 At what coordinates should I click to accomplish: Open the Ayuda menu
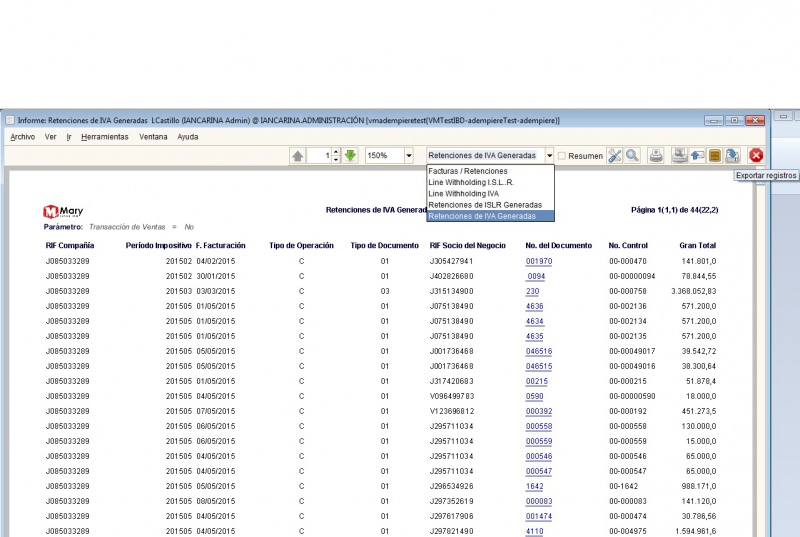pyautogui.click(x=188, y=137)
